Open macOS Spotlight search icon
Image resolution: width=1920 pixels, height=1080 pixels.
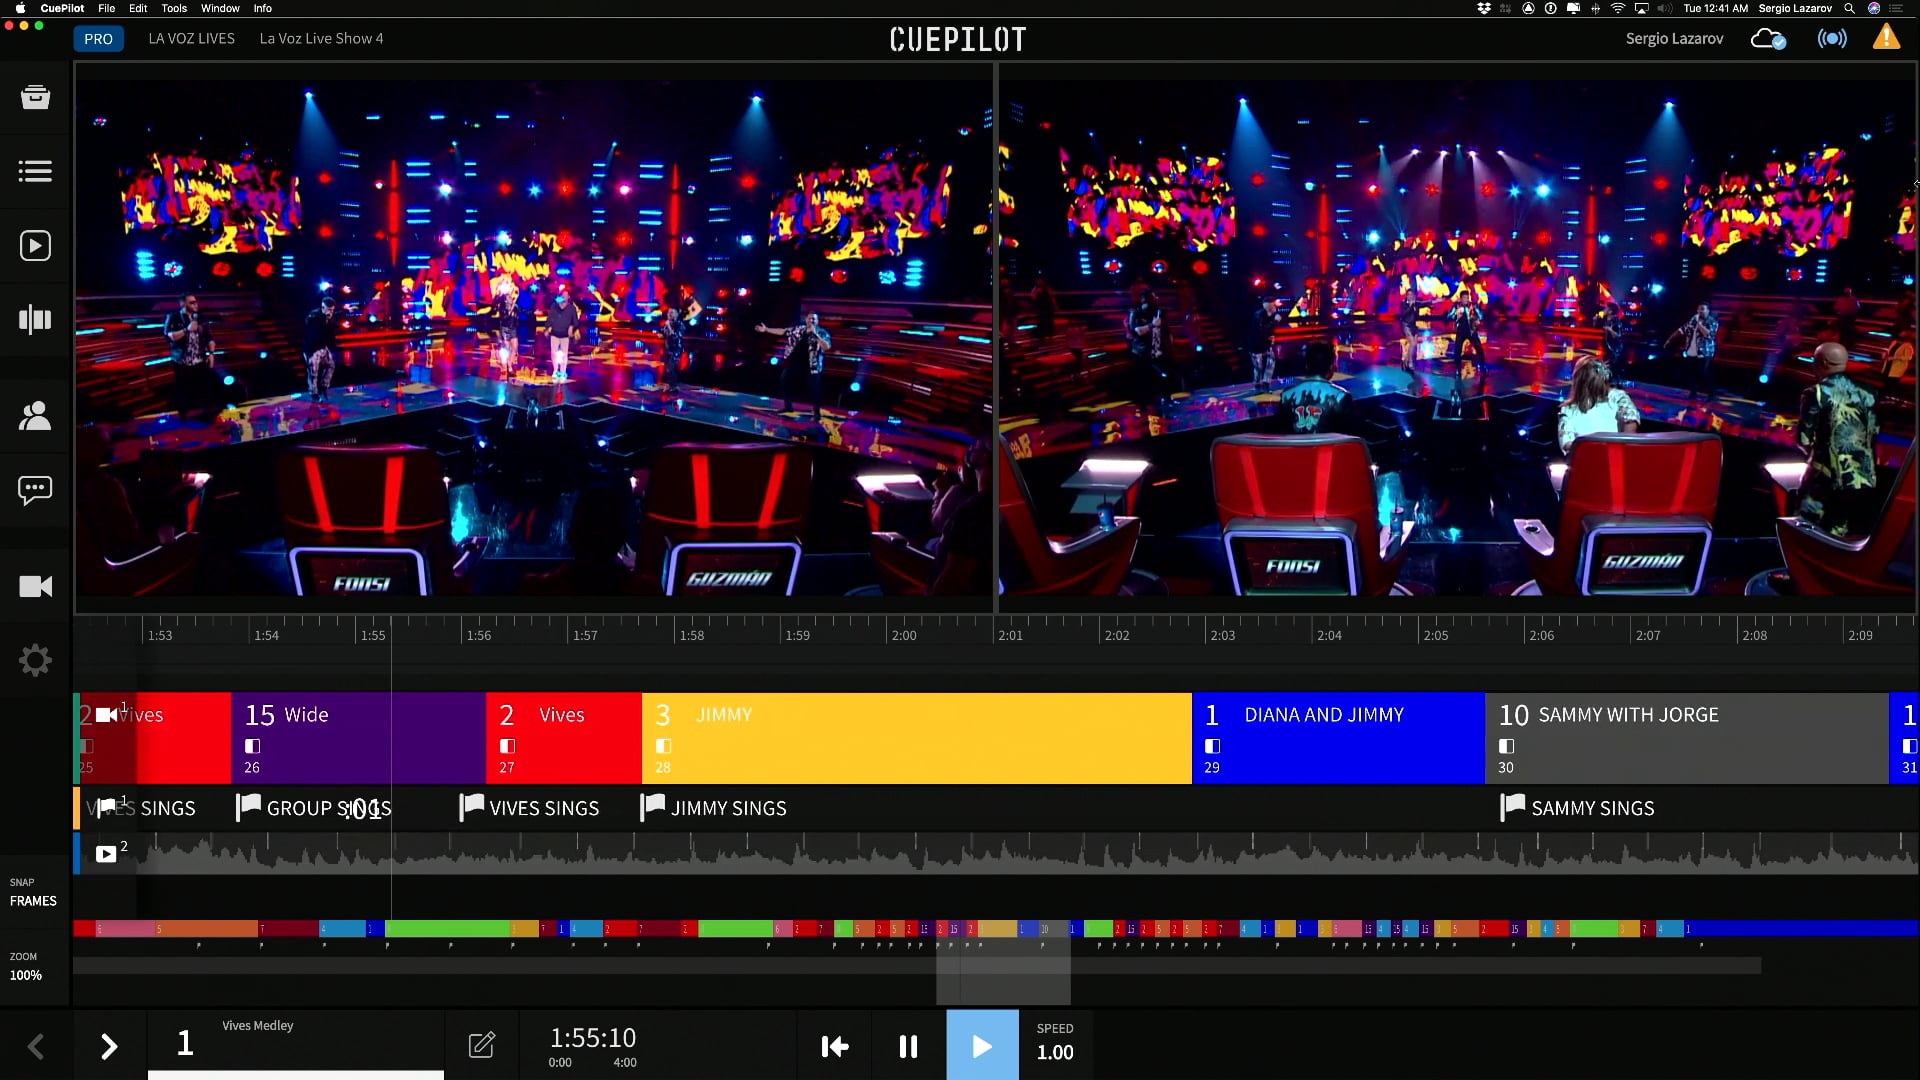pos(1850,8)
